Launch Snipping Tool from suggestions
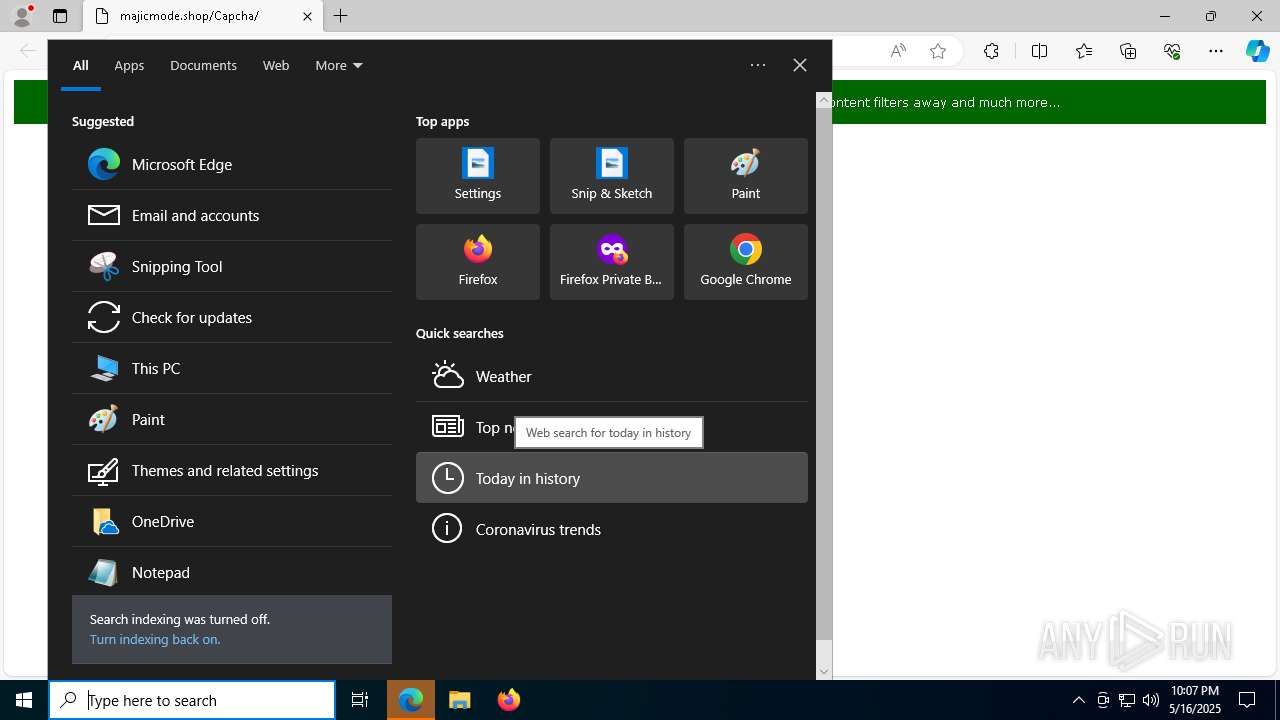The height and width of the screenshot is (720, 1280). tap(232, 266)
